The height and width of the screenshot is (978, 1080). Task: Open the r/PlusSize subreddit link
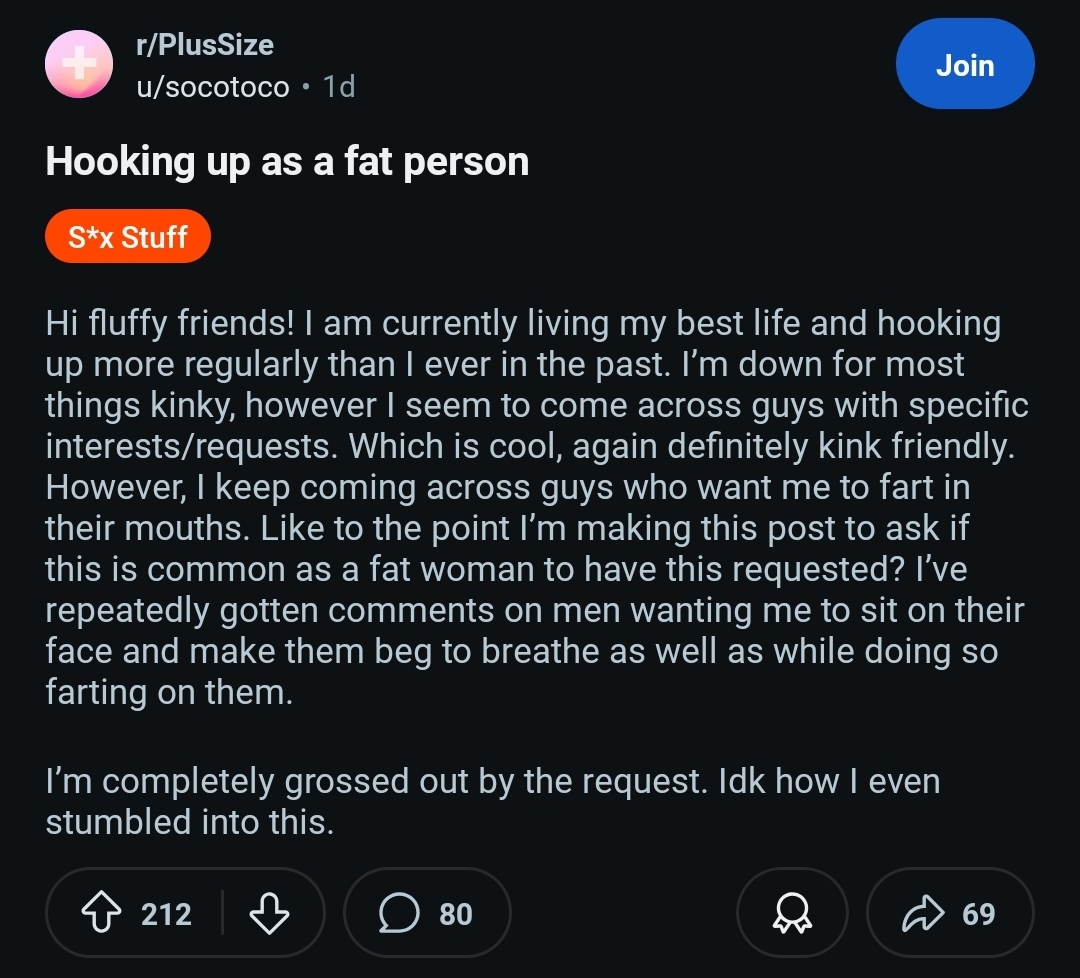[205, 45]
